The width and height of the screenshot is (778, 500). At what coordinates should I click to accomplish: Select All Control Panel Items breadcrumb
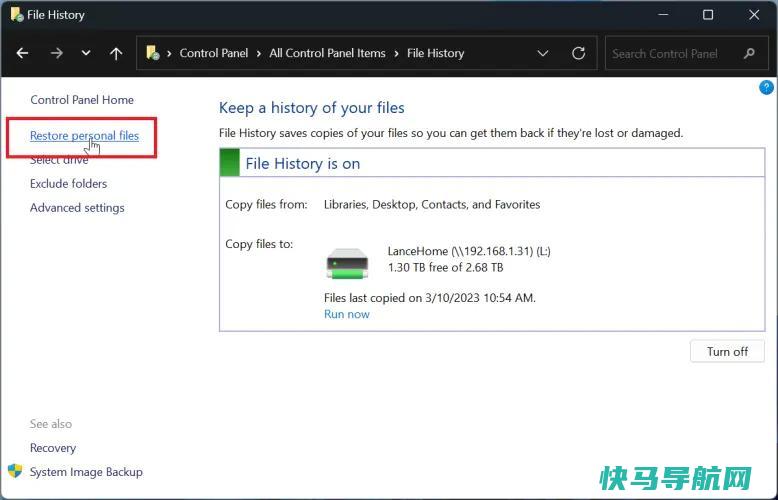point(327,53)
